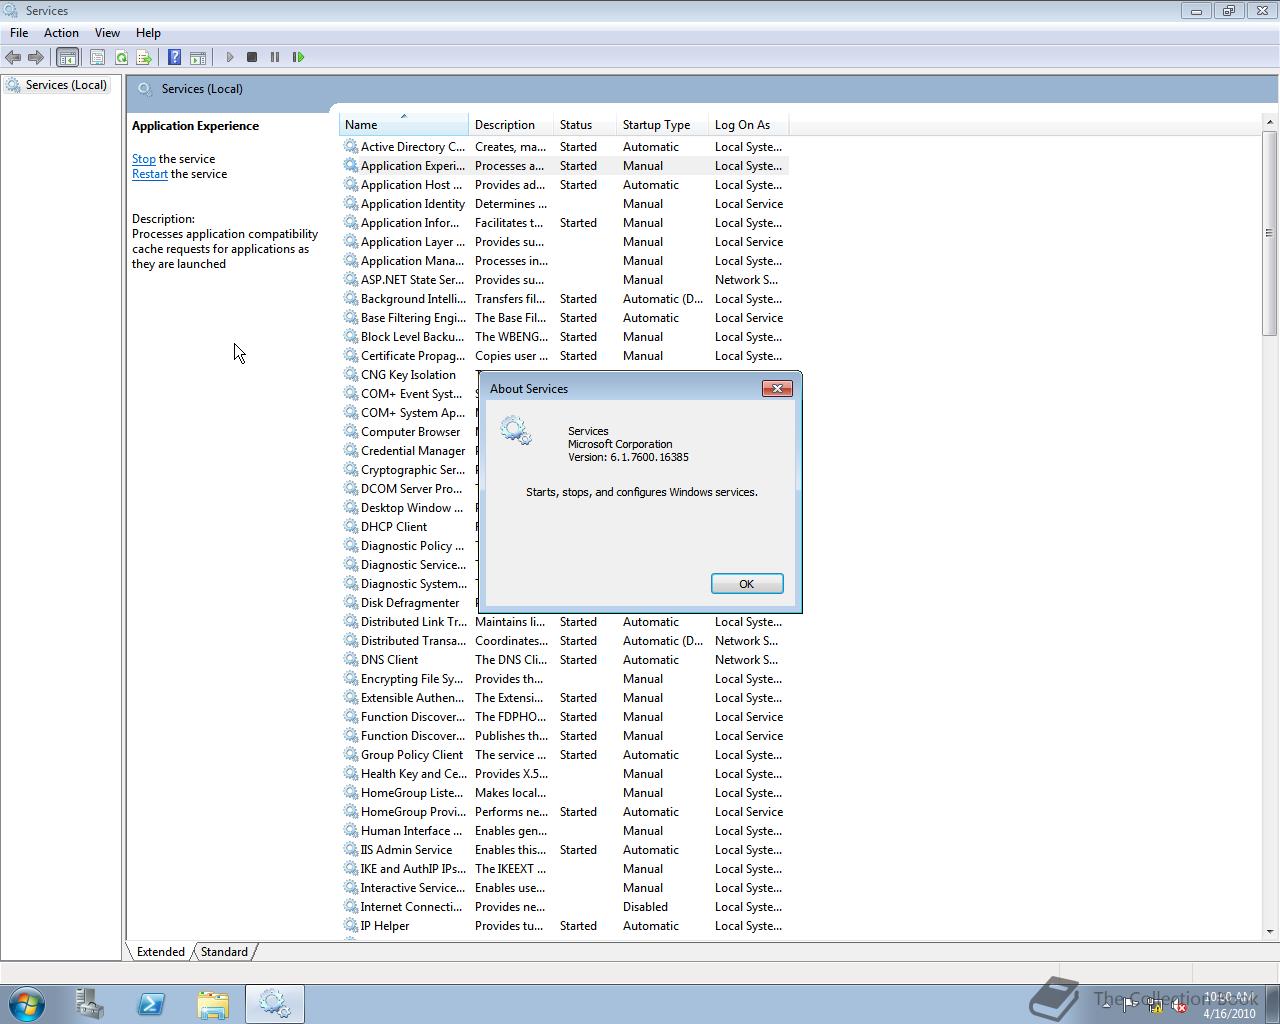Click the gear icon beside Computer Browser
The height and width of the screenshot is (1024, 1280).
tap(351, 431)
